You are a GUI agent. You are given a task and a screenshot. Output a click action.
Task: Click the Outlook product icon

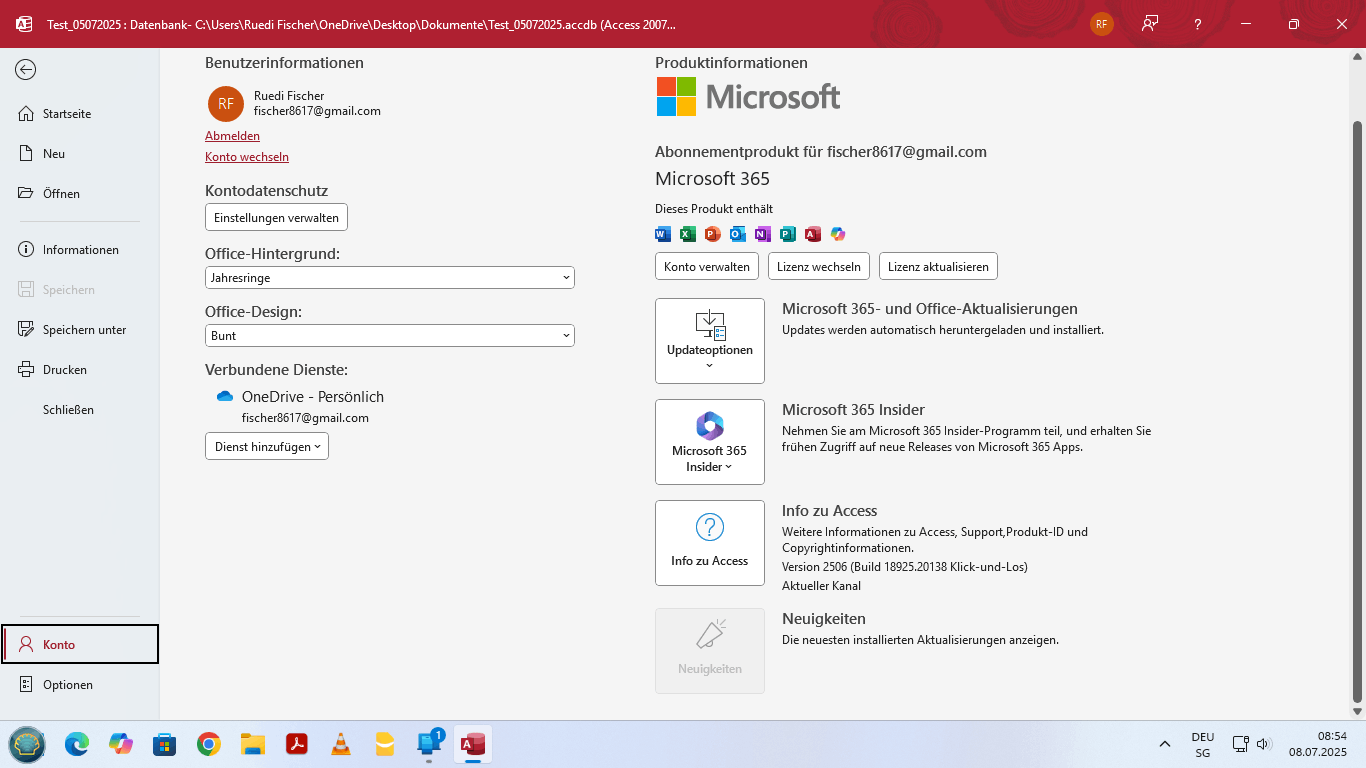738,234
